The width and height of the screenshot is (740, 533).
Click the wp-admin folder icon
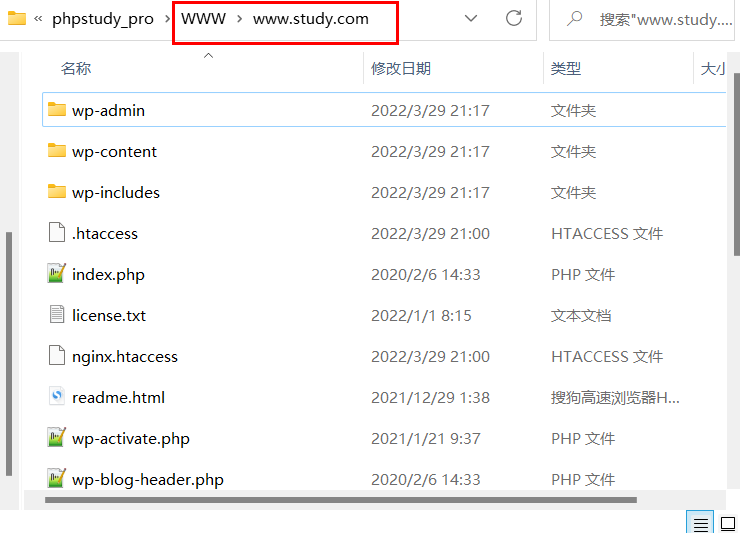click(x=57, y=110)
